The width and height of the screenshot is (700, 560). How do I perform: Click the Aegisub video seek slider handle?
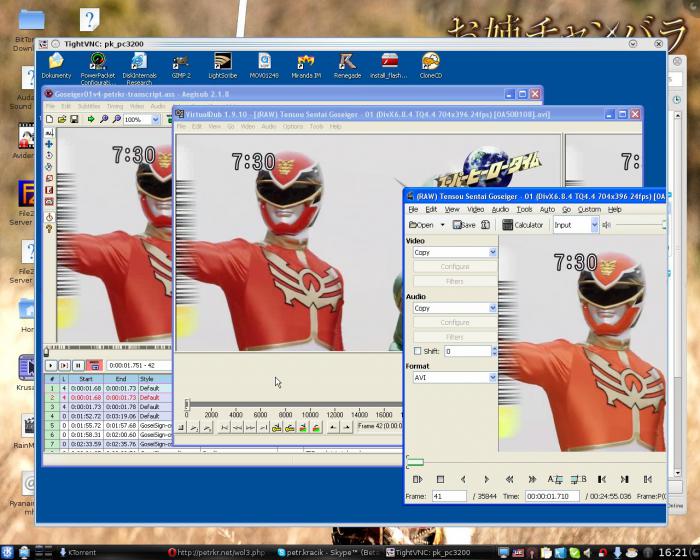[x=46, y=352]
